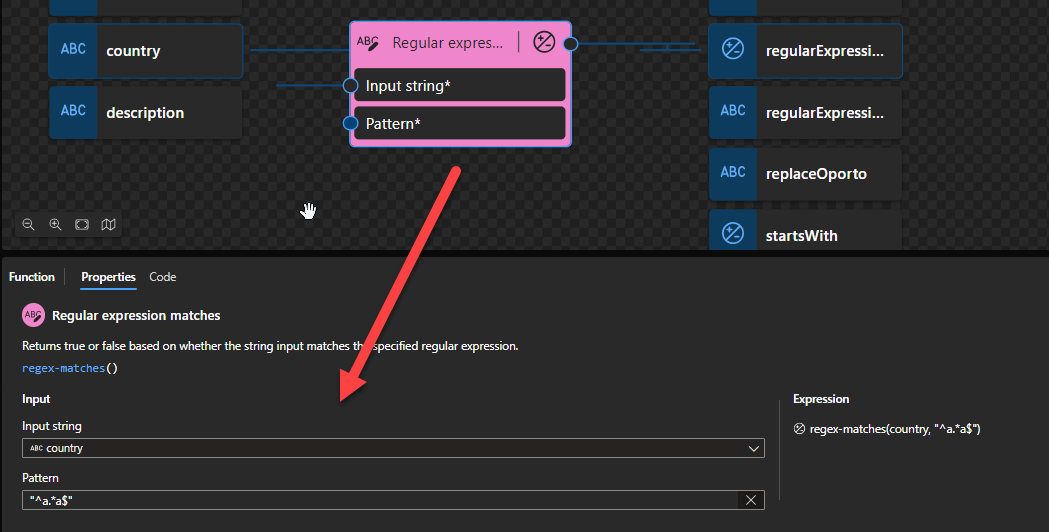Toggle the minimap icon on canvas
Viewport: 1049px width, 532px height.
tap(108, 225)
